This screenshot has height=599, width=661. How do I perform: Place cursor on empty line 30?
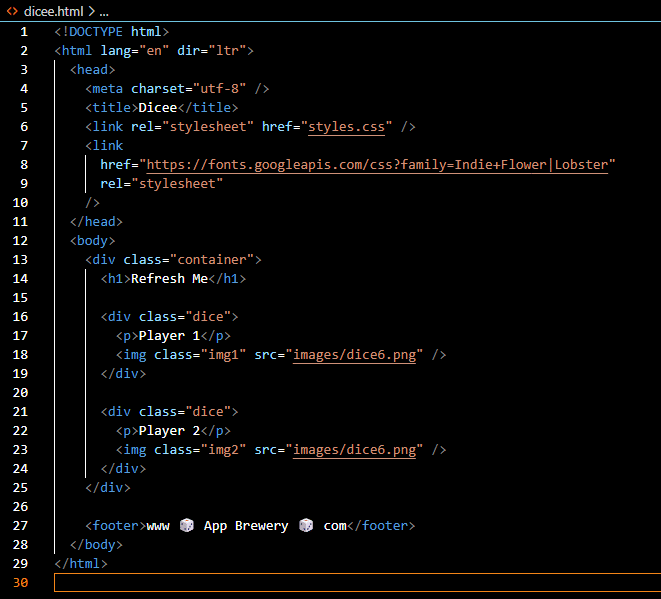357,583
